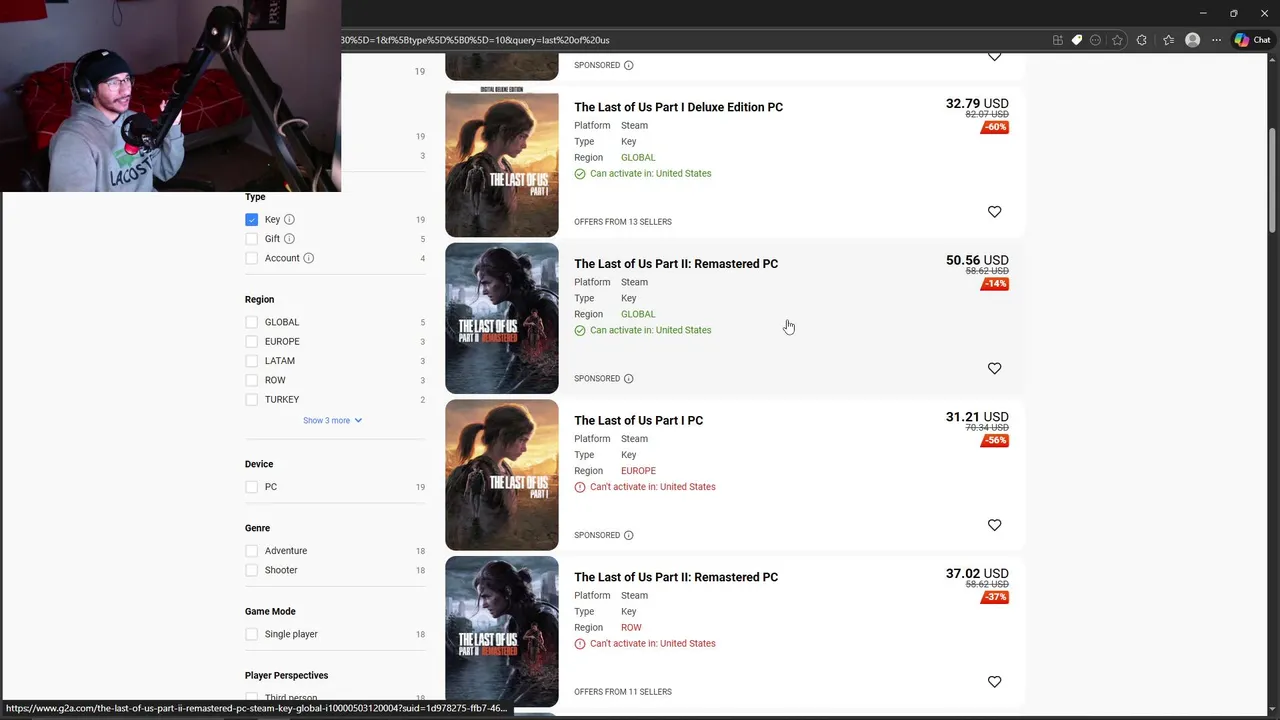The width and height of the screenshot is (1280, 720).
Task: Check the GLOBAL region filter
Action: point(251,322)
